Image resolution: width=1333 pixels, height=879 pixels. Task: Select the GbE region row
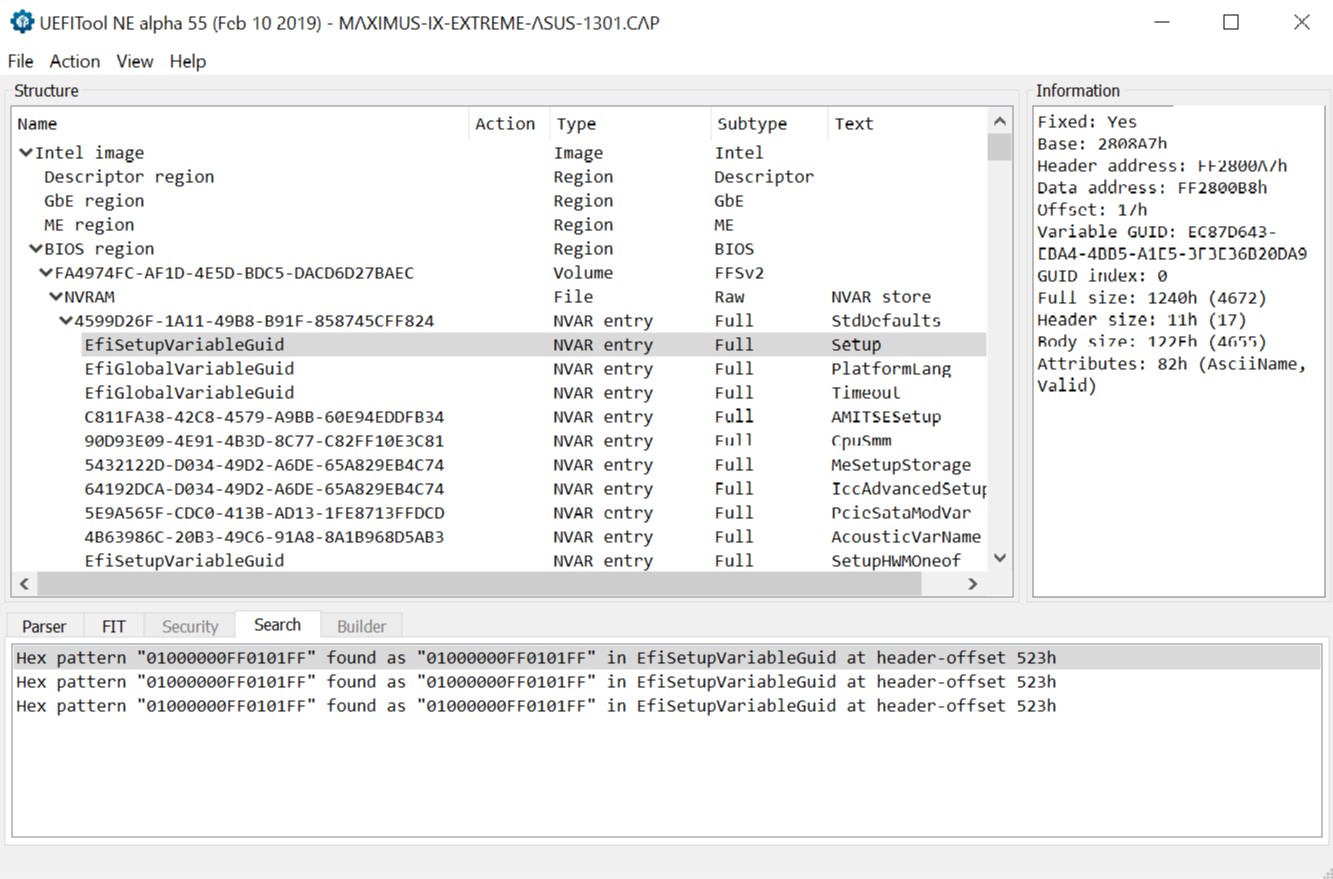[499, 201]
